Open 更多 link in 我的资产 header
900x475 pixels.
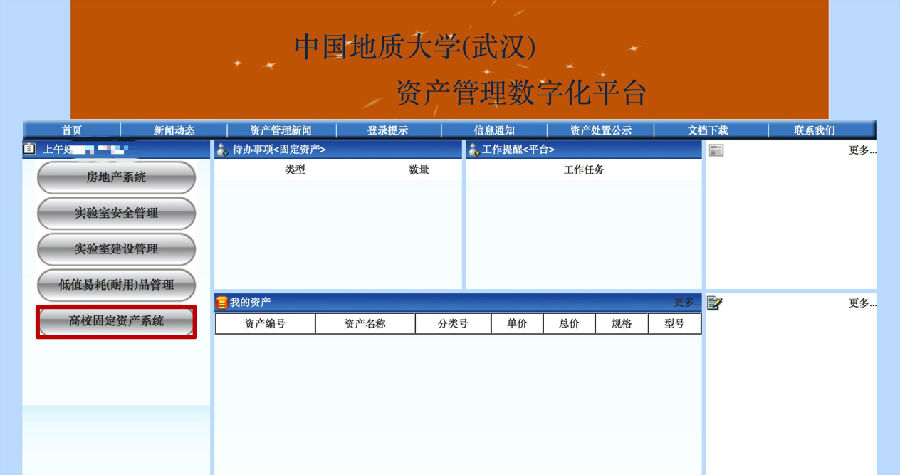coord(686,302)
